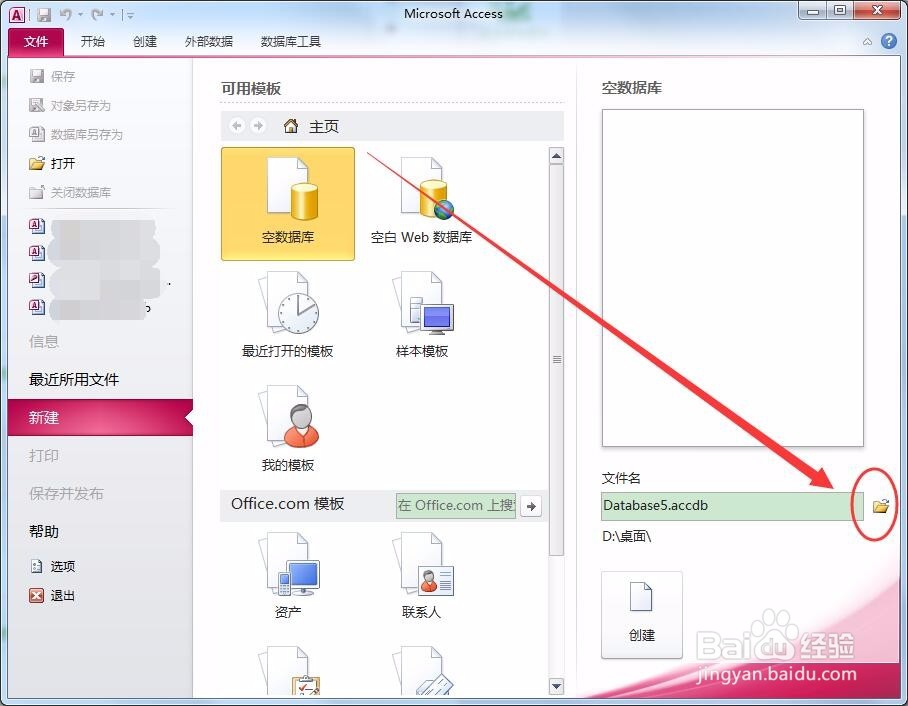Select 打印 in the backstage menu

[44, 456]
